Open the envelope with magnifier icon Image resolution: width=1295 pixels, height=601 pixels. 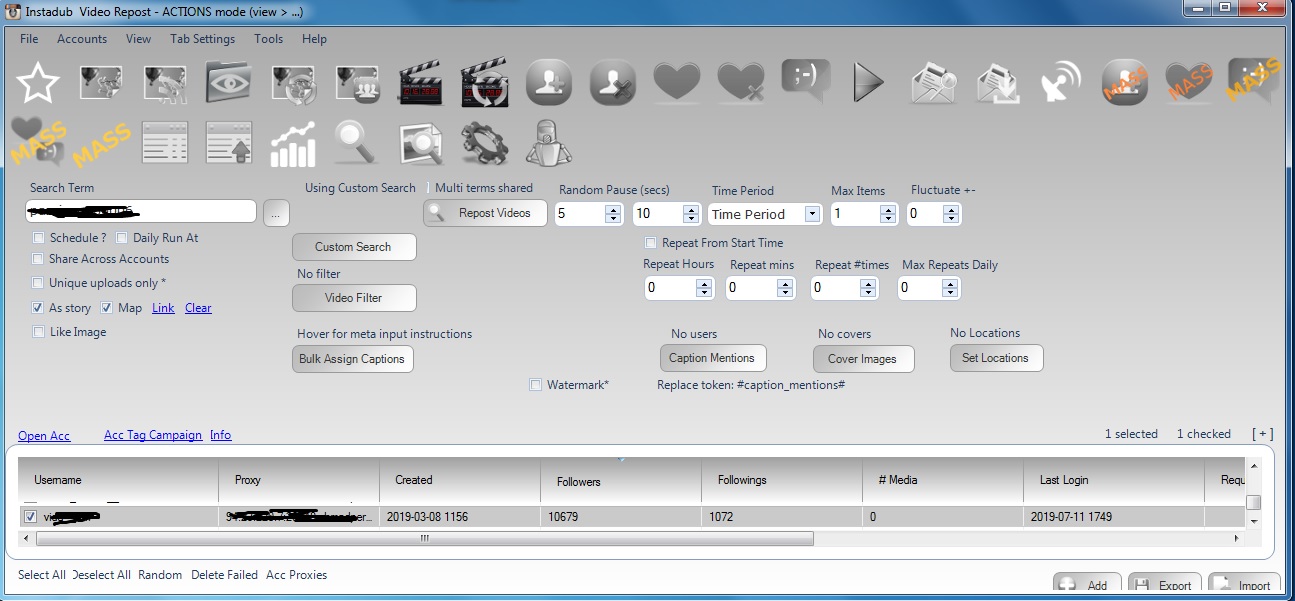[933, 83]
